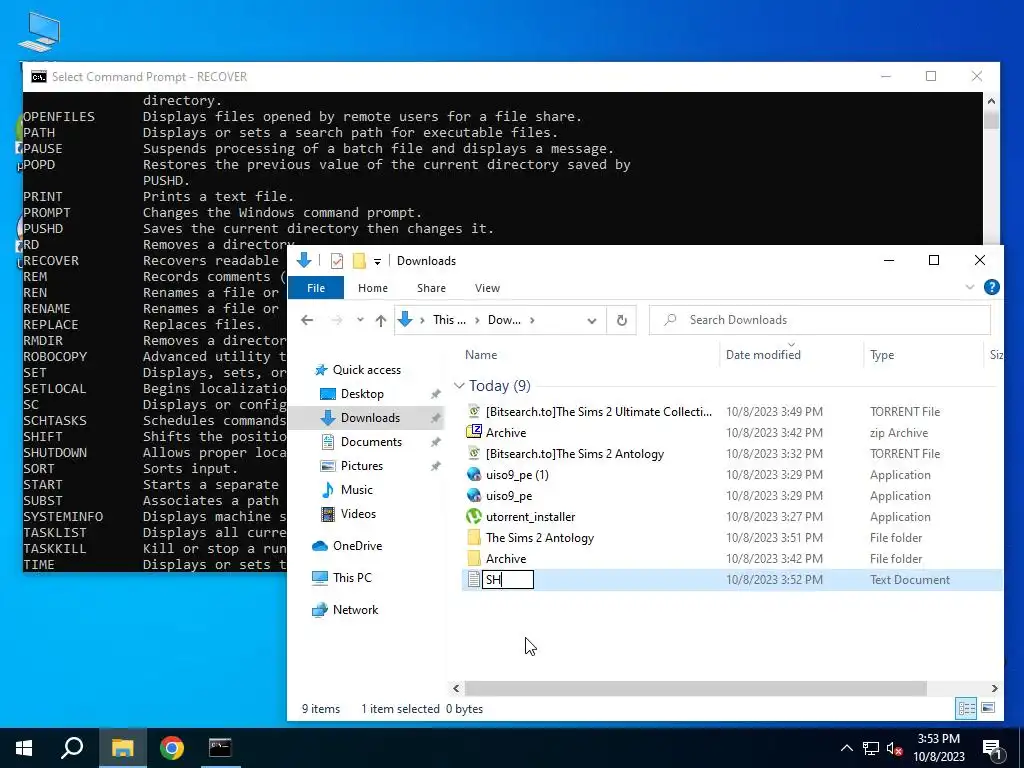1024x768 pixels.
Task: Open the notification center icon
Action: 993,748
